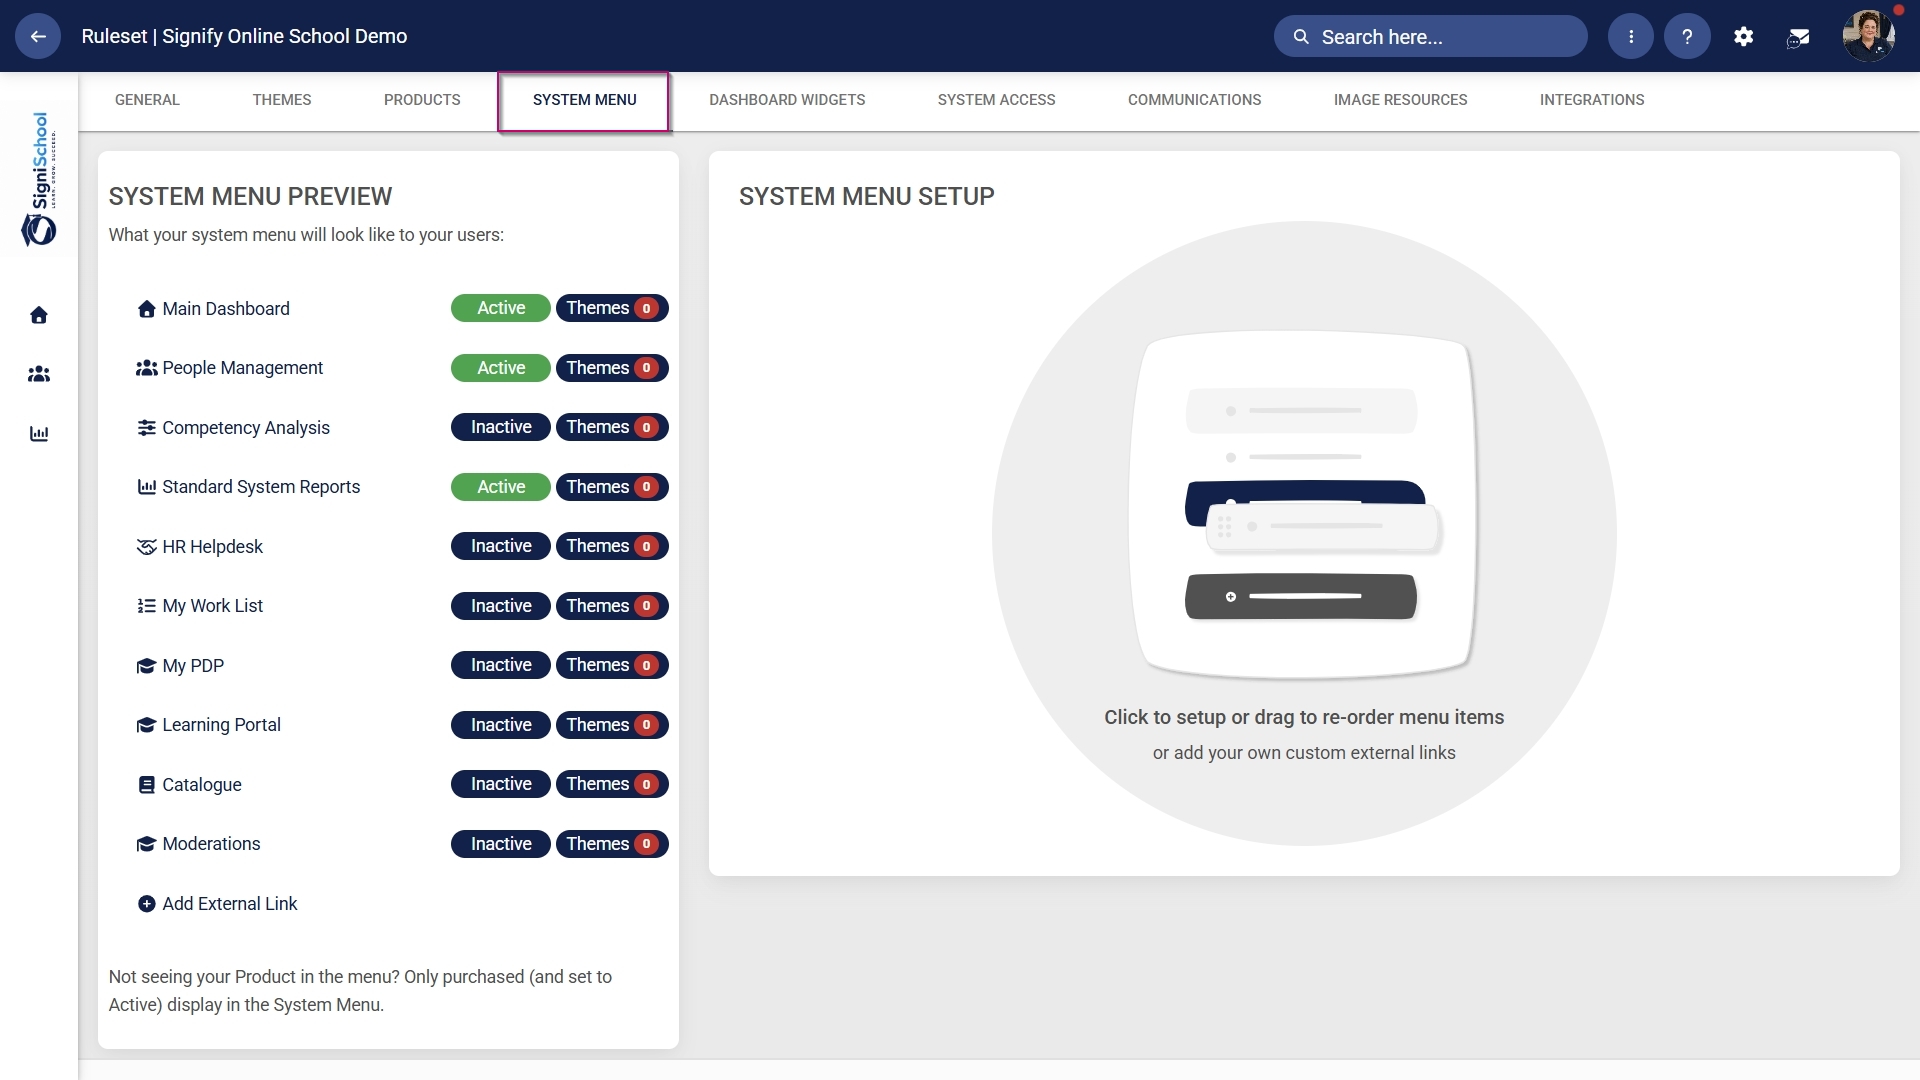Open the three-dot more options menu
Image resolution: width=1920 pixels, height=1080 pixels.
1631,37
